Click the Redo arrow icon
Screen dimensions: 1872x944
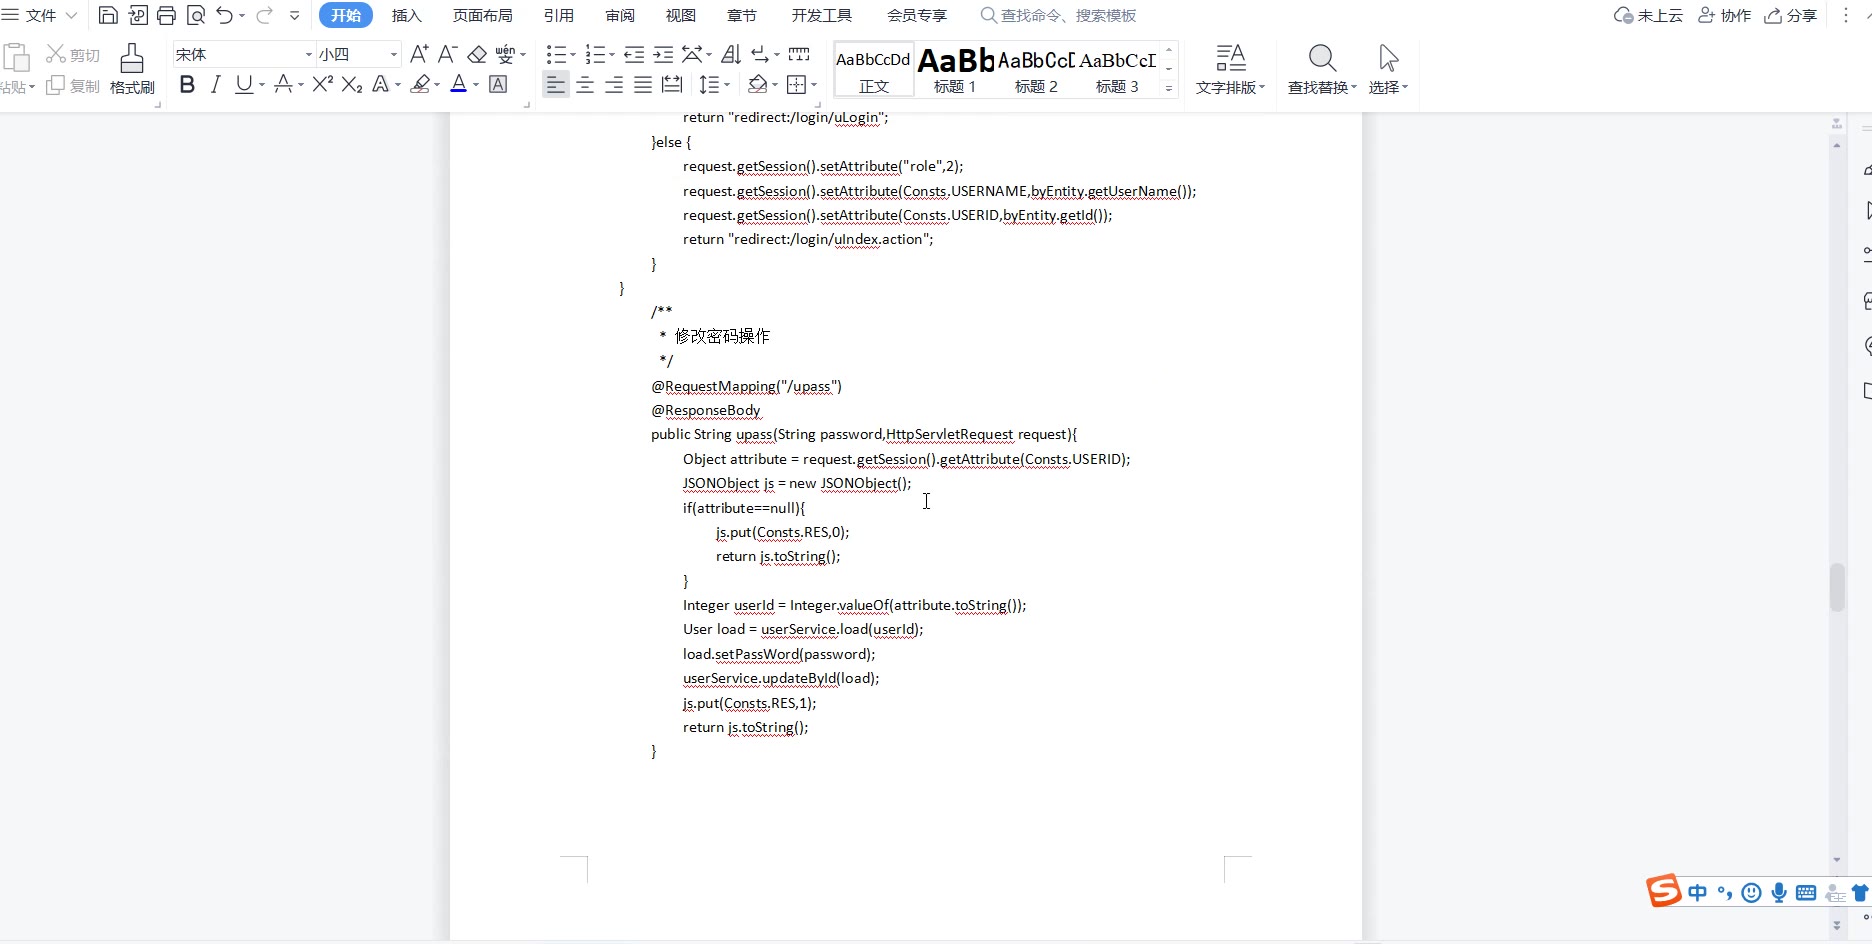point(264,15)
